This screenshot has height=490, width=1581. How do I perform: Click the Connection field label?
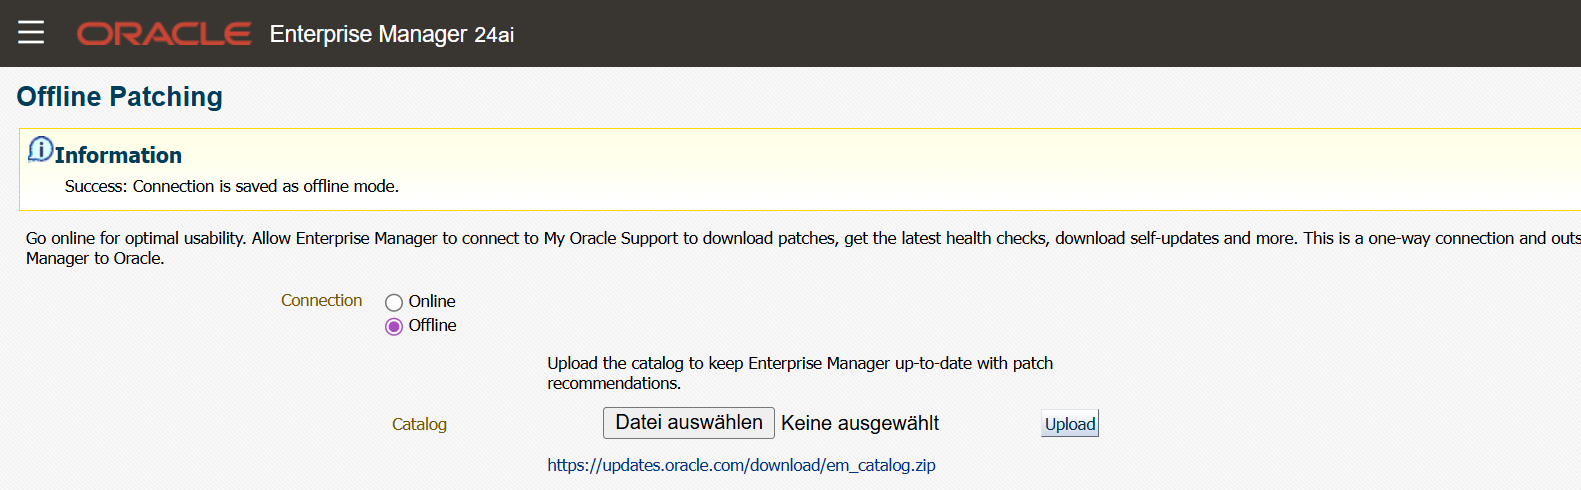[321, 300]
